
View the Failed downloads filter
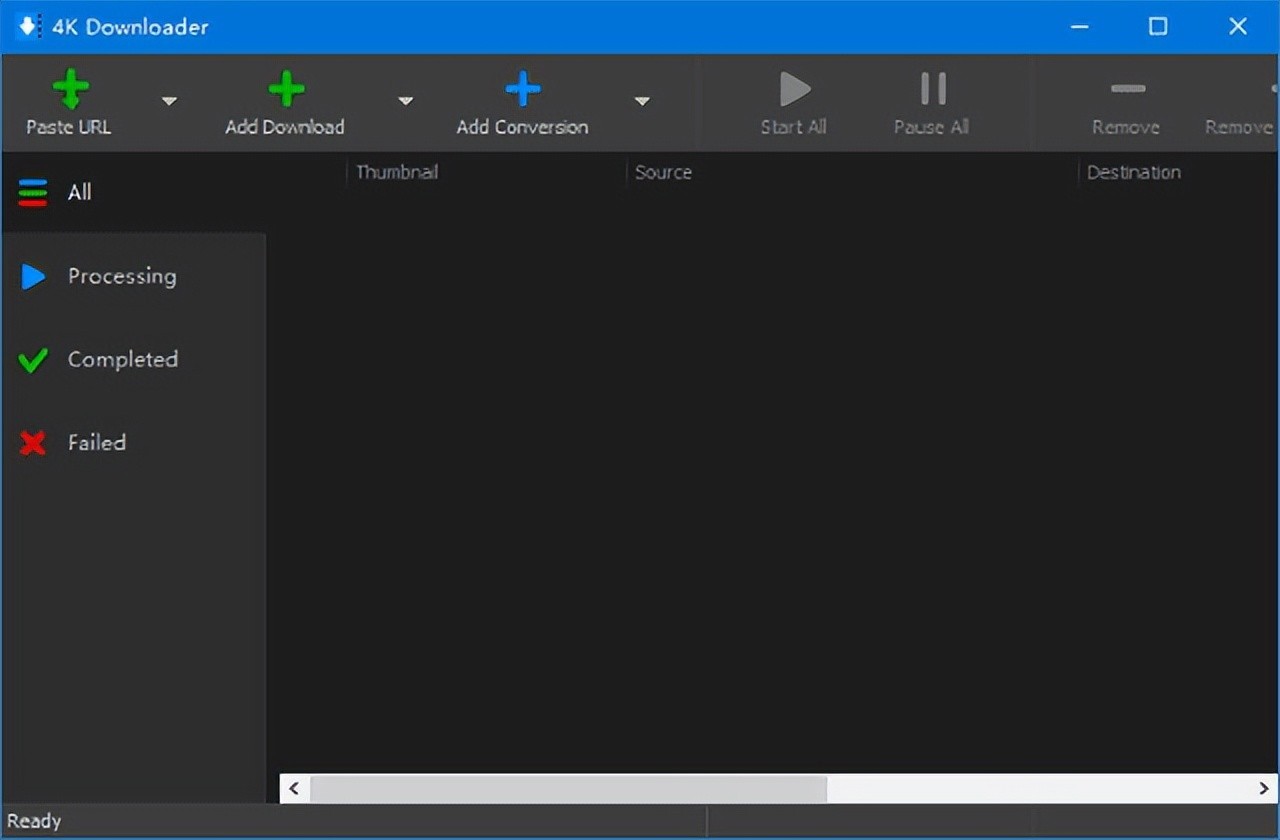[x=96, y=443]
